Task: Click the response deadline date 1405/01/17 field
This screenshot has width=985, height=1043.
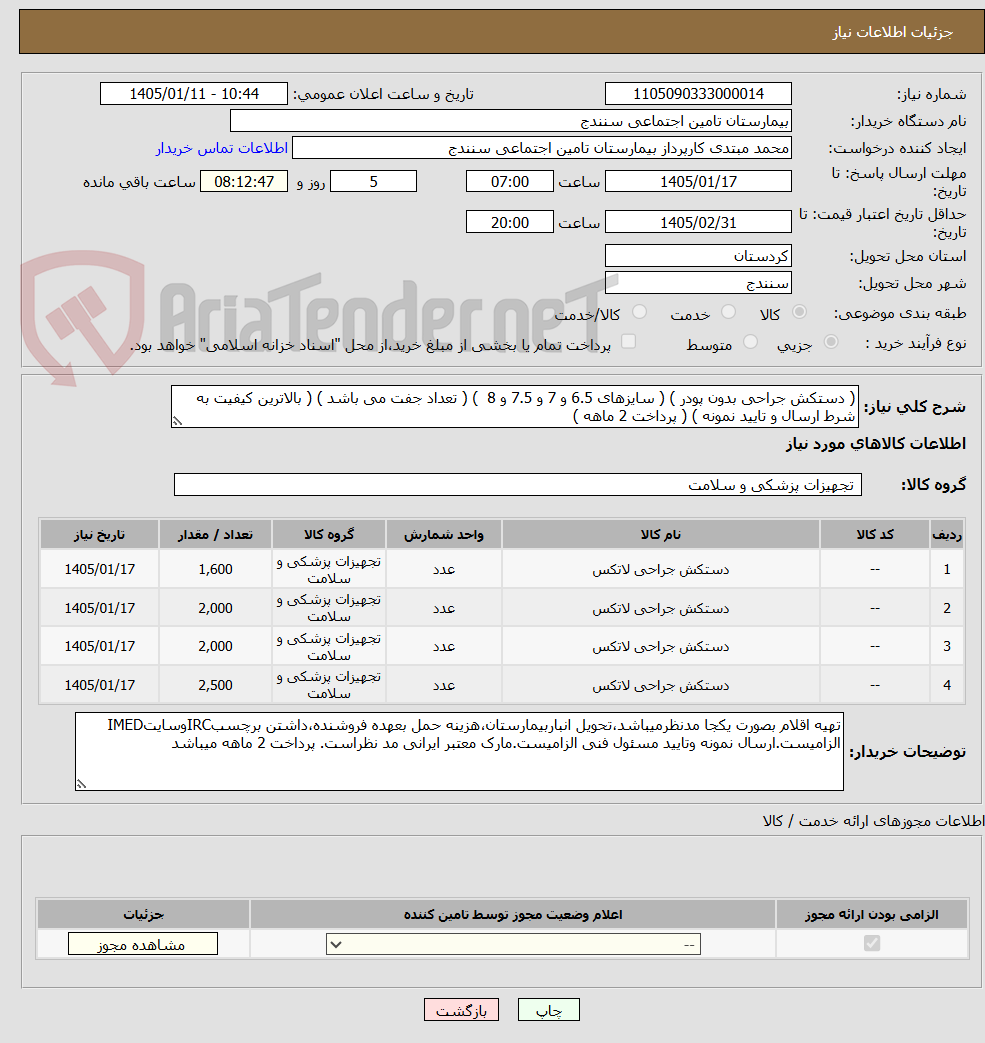Action: click(x=698, y=182)
